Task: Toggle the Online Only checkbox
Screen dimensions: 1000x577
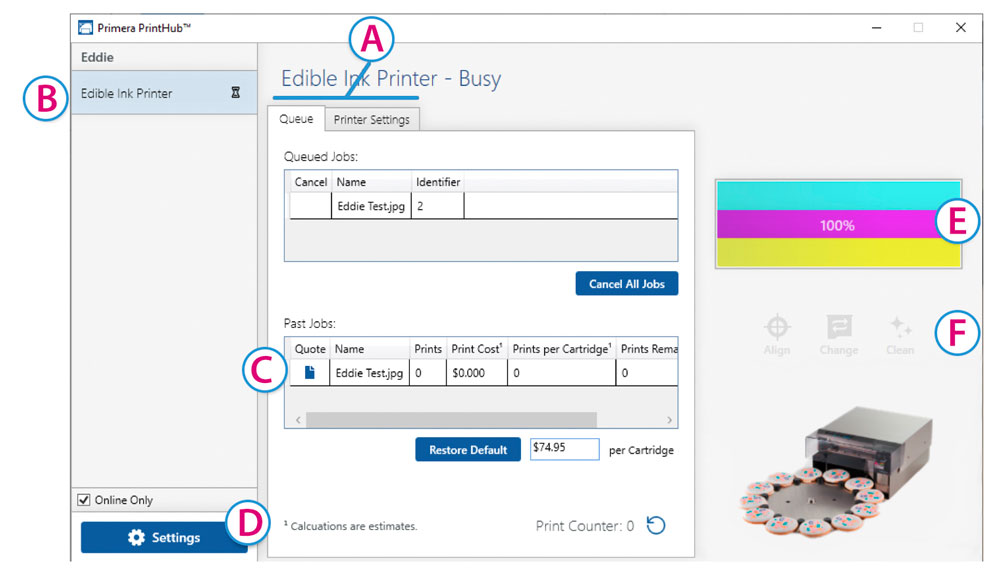Action: [x=84, y=500]
